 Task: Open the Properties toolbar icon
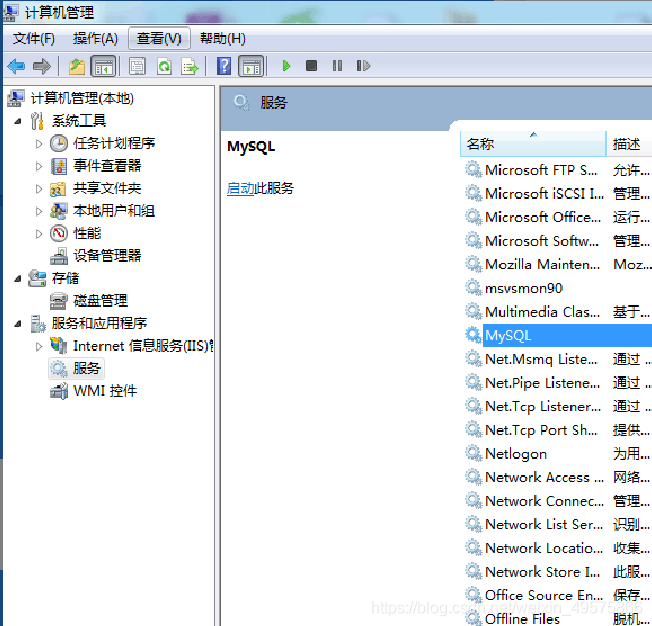coord(137,66)
